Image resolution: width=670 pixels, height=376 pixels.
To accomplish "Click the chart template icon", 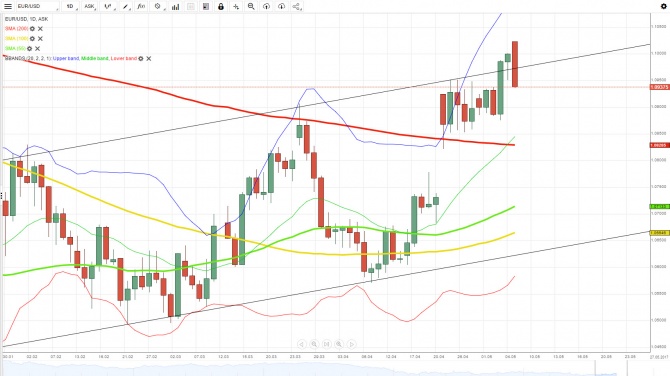I will point(206,6).
